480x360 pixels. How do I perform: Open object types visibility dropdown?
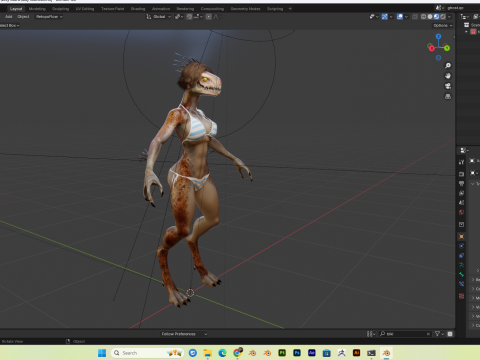pos(374,17)
